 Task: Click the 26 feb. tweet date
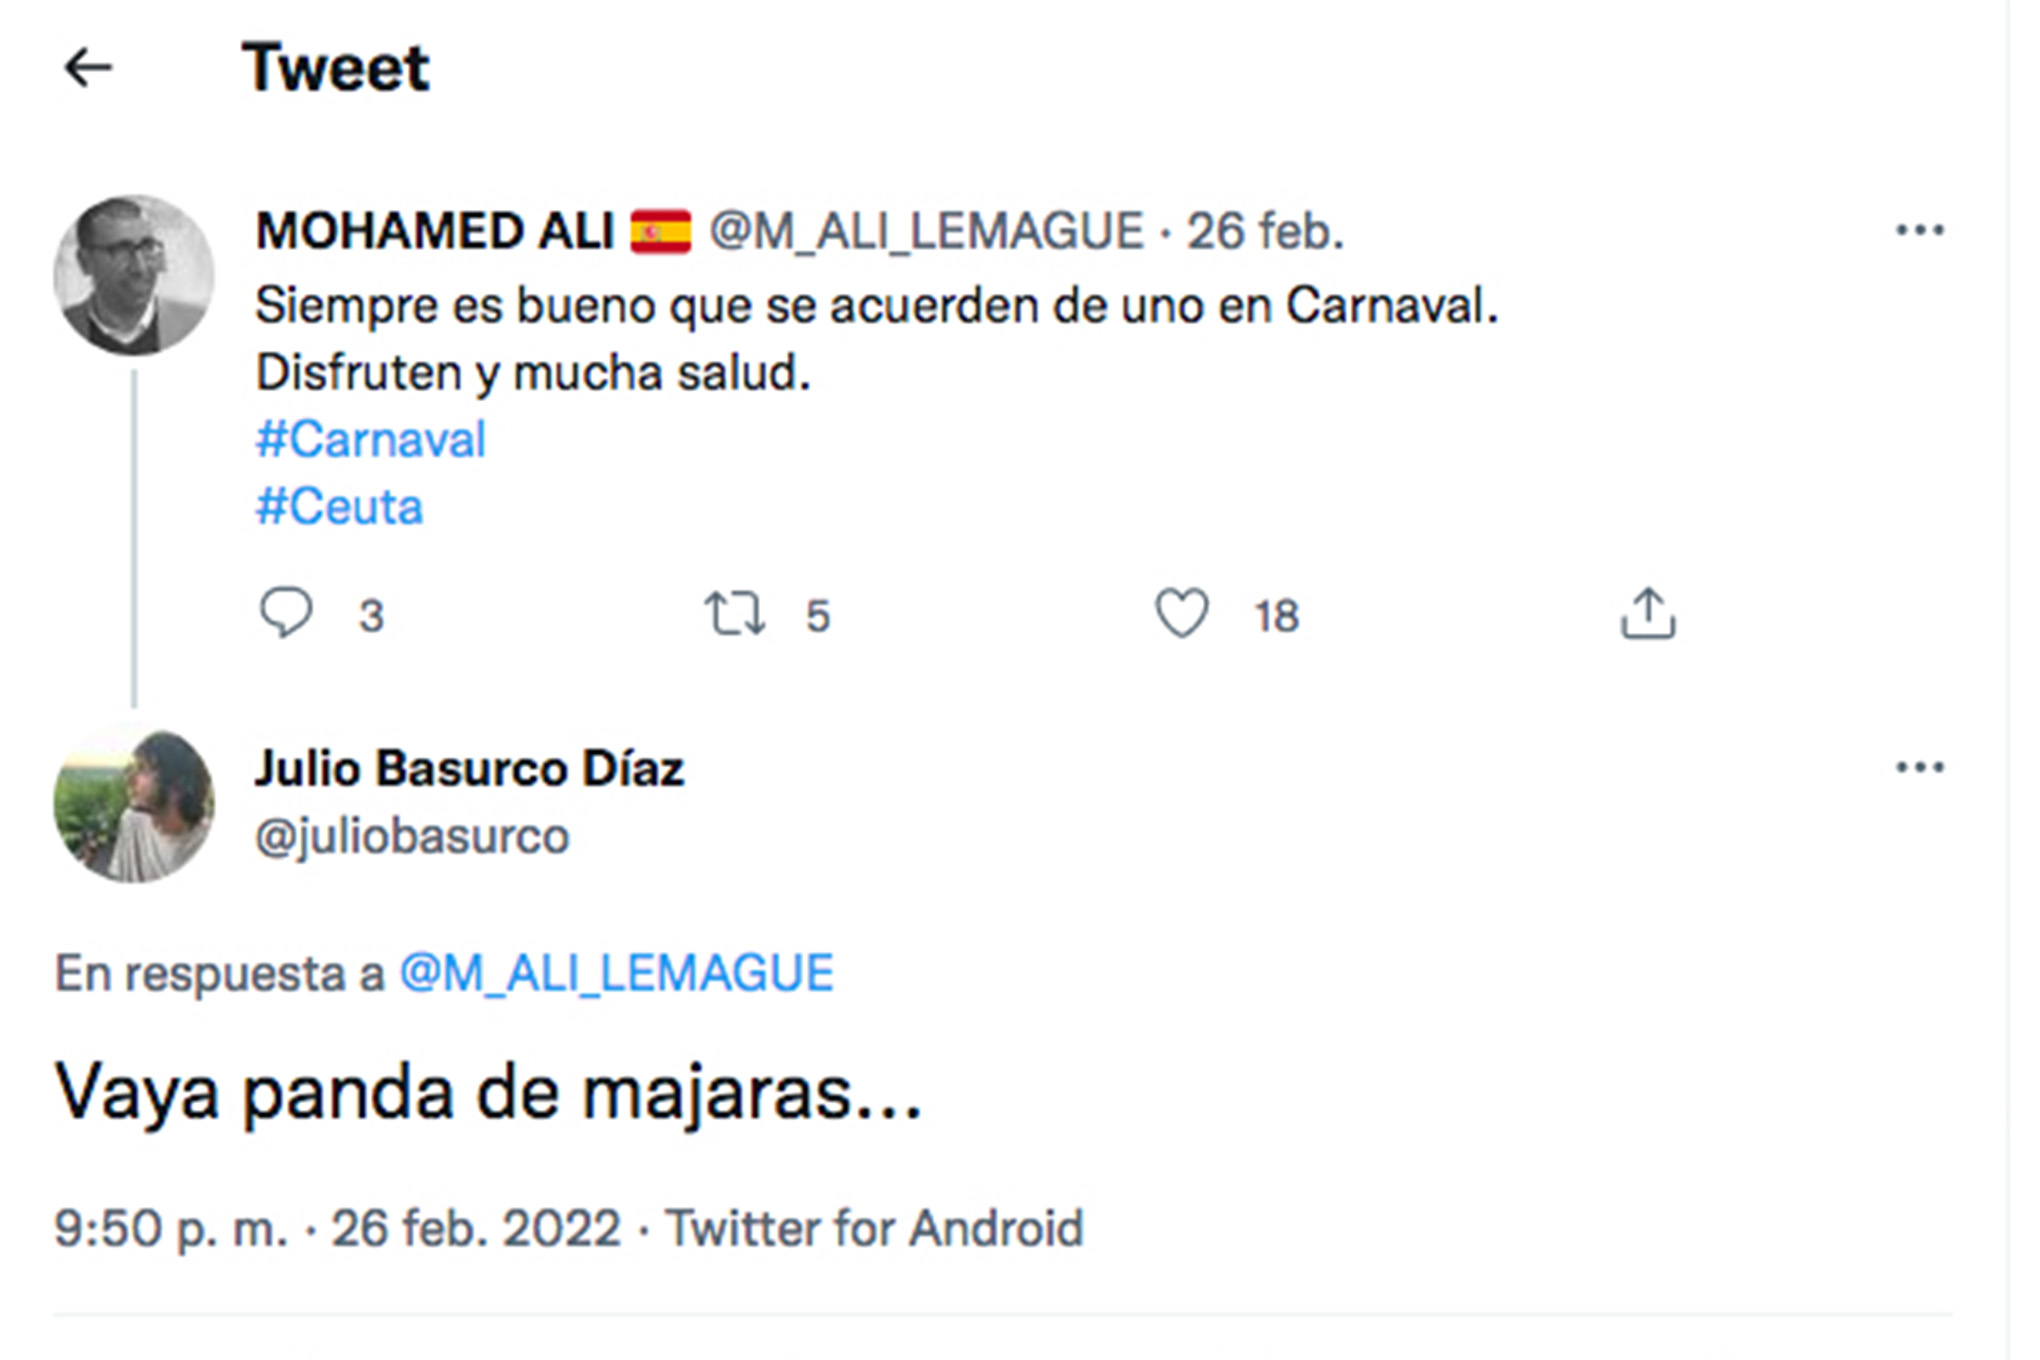[x=1265, y=232]
